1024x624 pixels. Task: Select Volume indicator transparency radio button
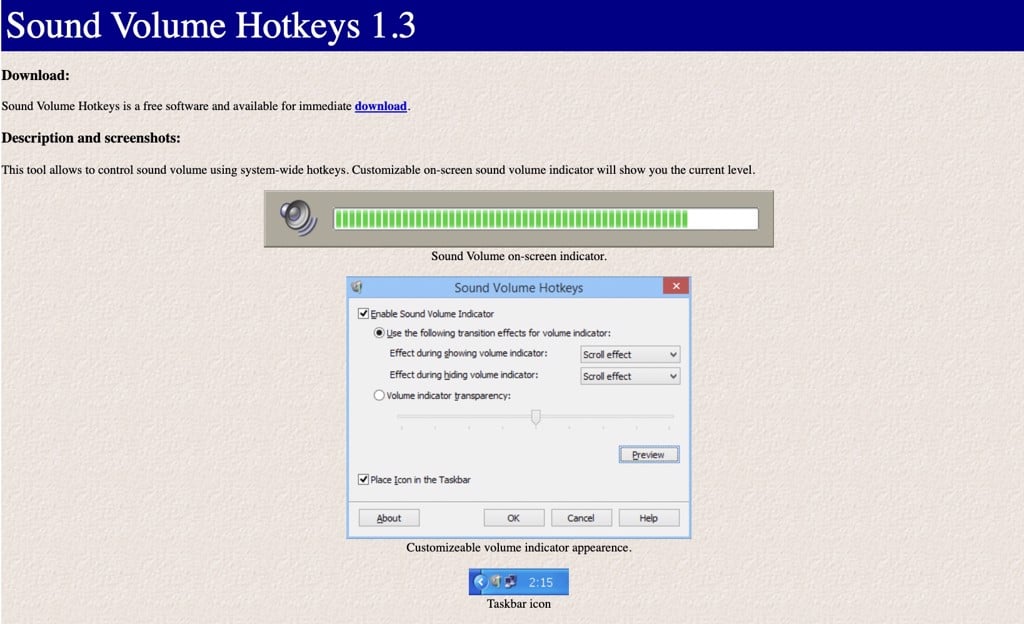[379, 396]
